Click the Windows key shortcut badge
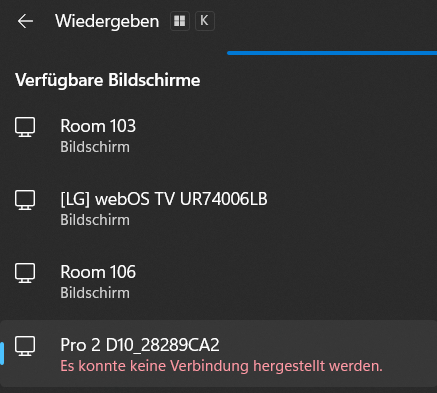The width and height of the screenshot is (437, 393). (x=180, y=21)
